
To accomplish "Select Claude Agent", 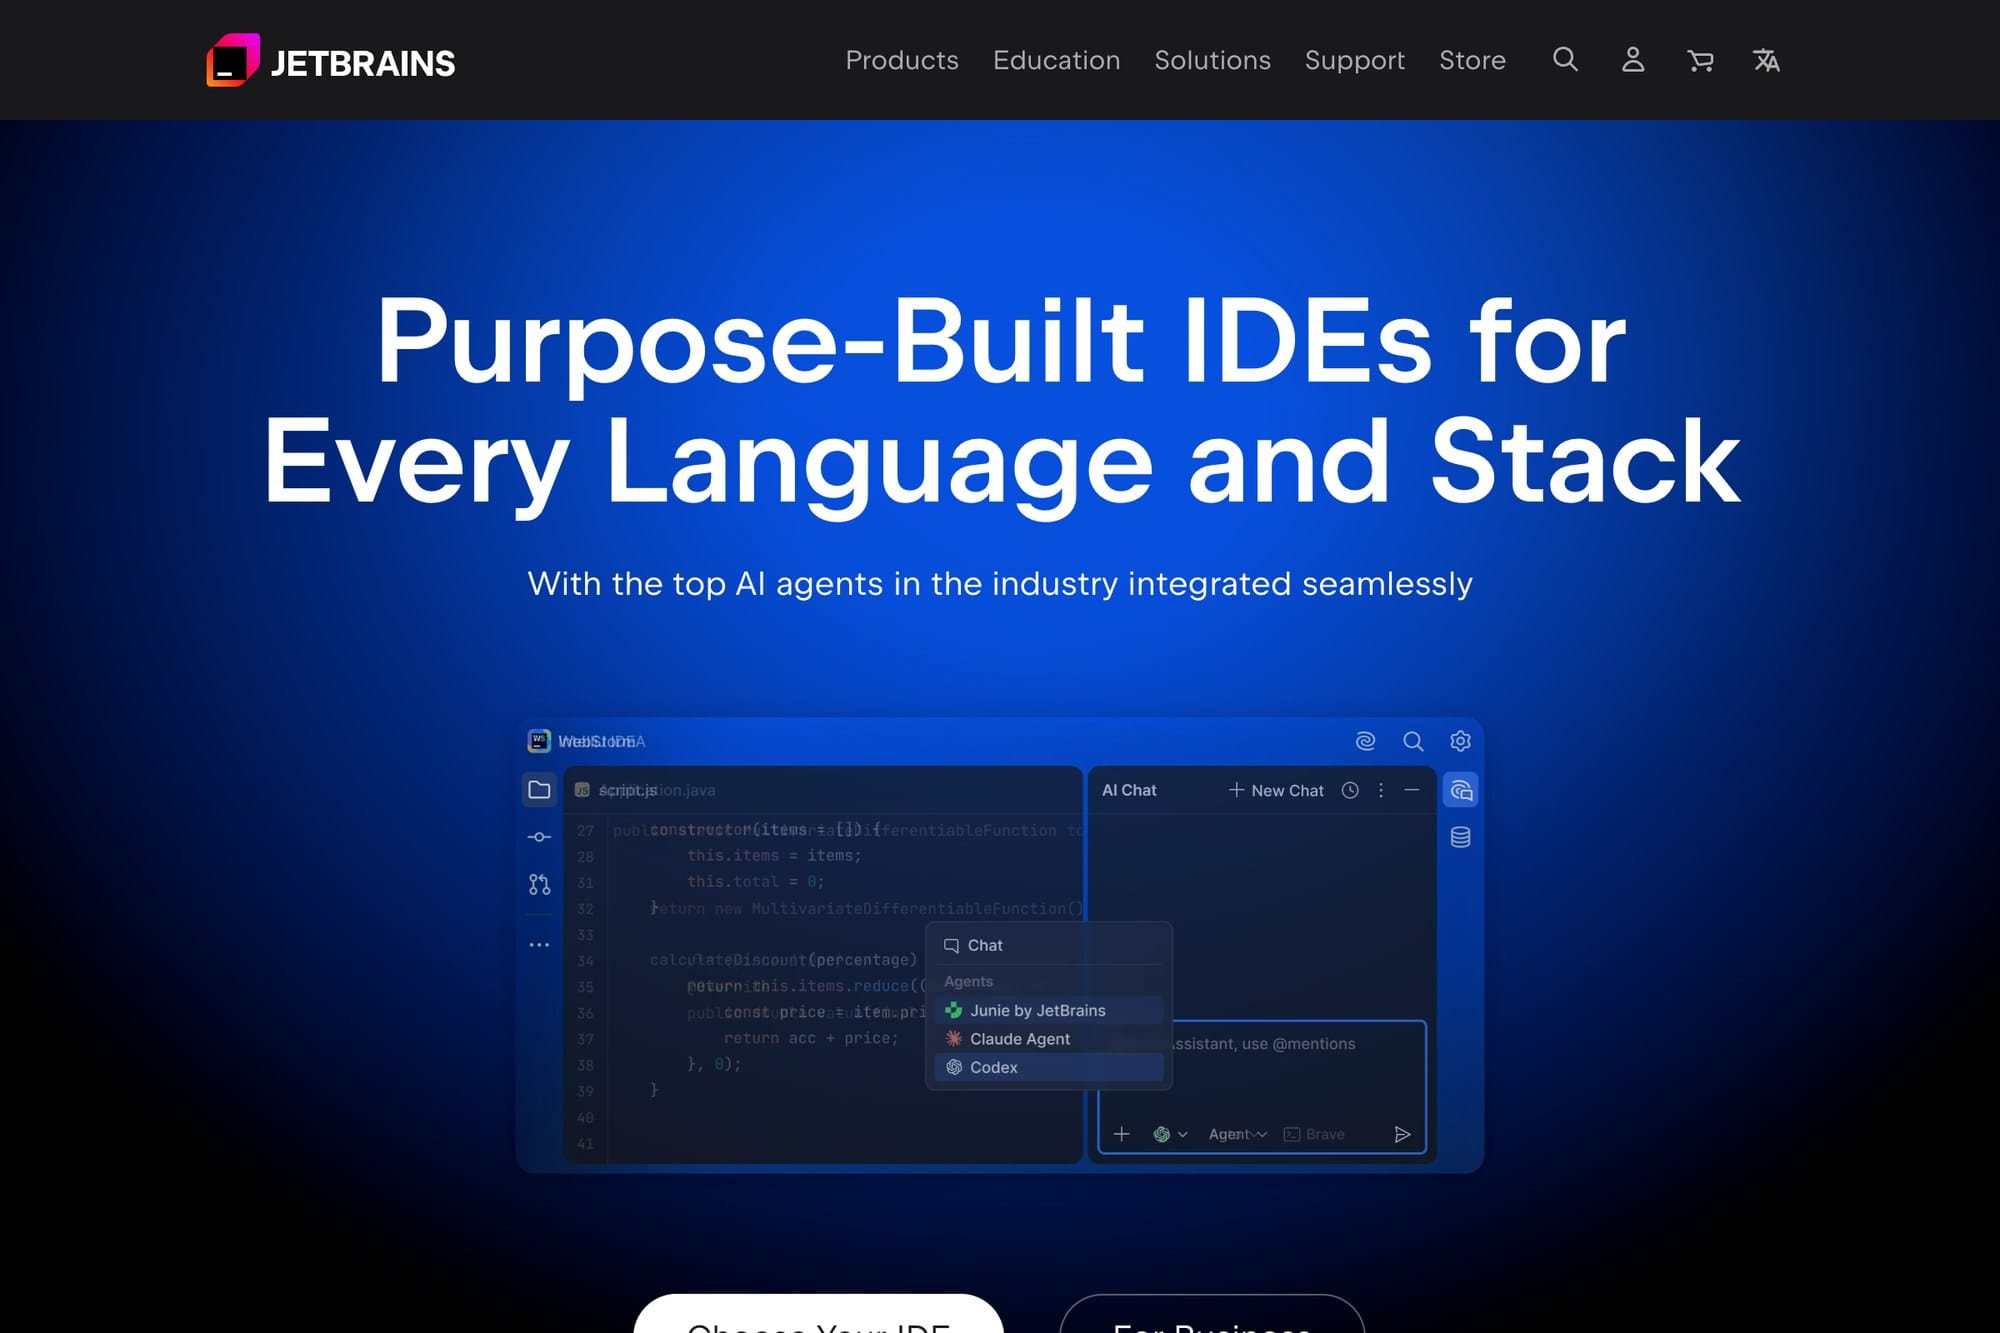I will [1049, 1039].
